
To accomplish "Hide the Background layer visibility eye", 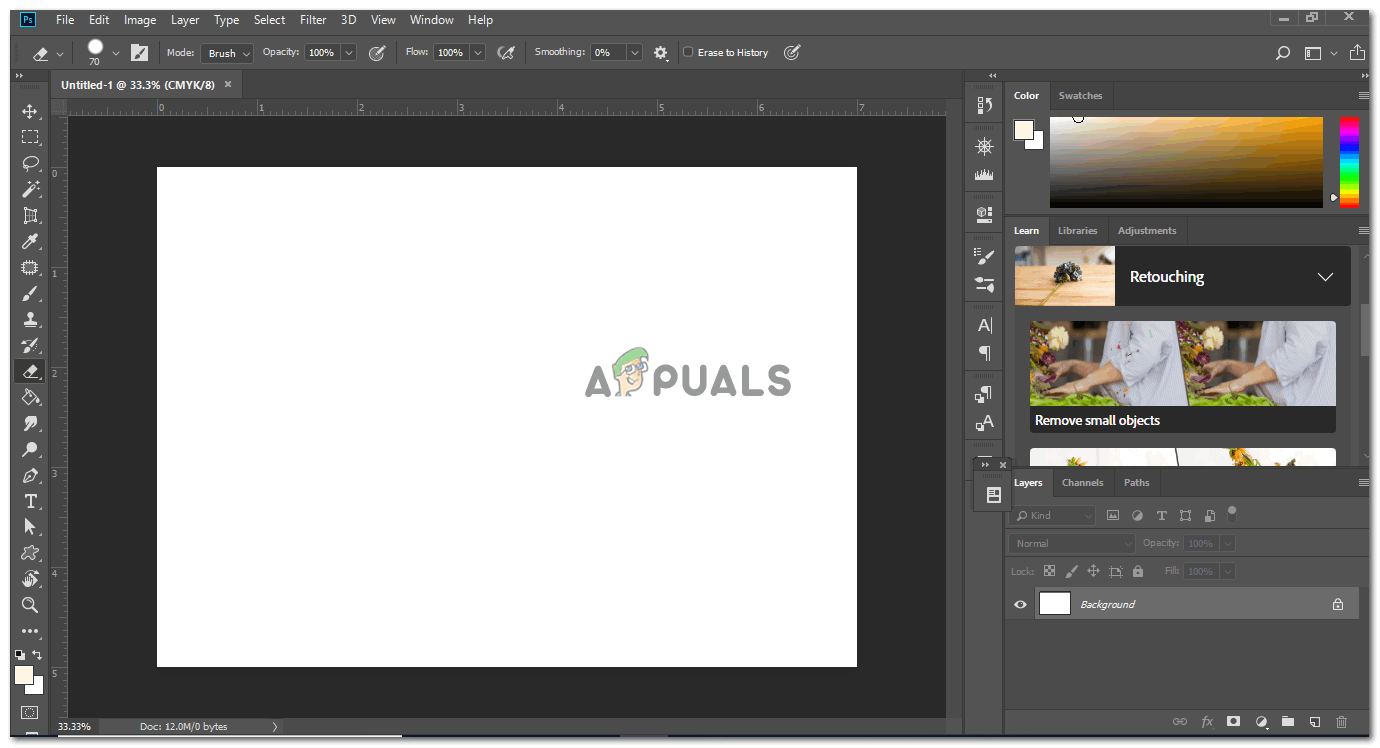I will coord(1020,604).
